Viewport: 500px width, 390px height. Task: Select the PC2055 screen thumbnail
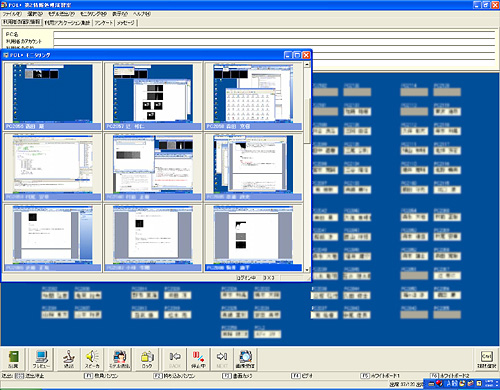(x=53, y=96)
